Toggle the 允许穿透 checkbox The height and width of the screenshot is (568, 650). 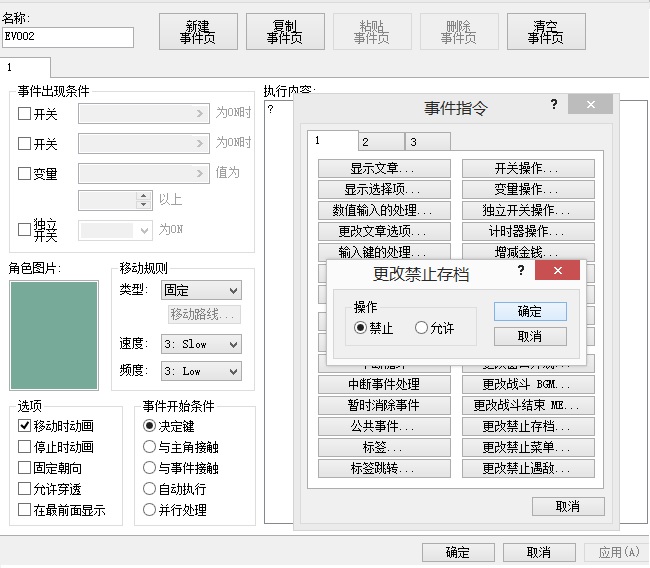tap(24, 489)
